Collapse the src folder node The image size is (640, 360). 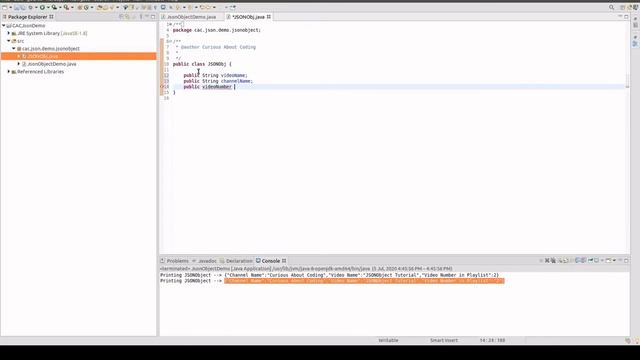tap(9, 41)
